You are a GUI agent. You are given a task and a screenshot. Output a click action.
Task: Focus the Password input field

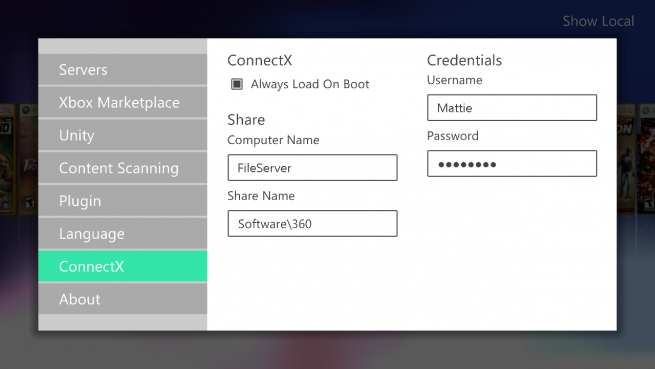tap(512, 164)
